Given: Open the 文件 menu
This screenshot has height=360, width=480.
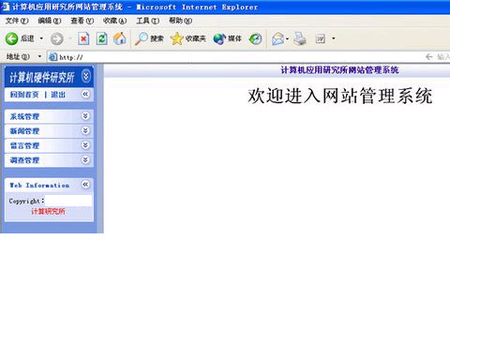Looking at the screenshot, I should (x=17, y=21).
